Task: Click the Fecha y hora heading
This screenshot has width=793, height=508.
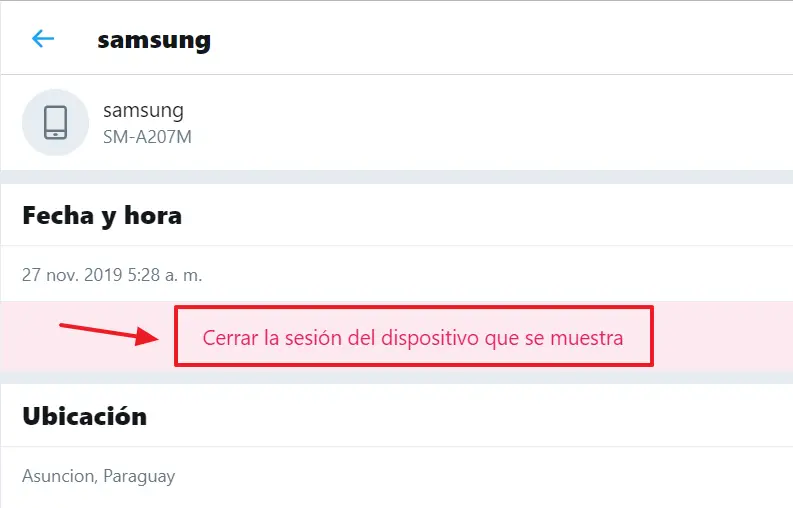Action: coord(102,215)
